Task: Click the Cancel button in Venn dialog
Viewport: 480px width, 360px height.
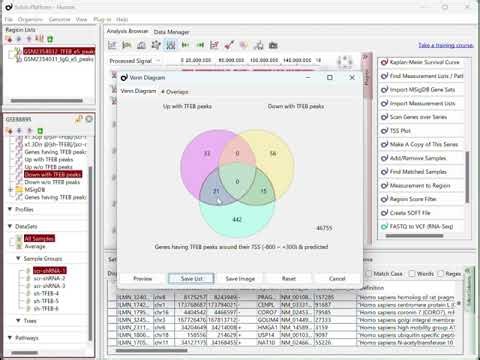Action: [337, 278]
